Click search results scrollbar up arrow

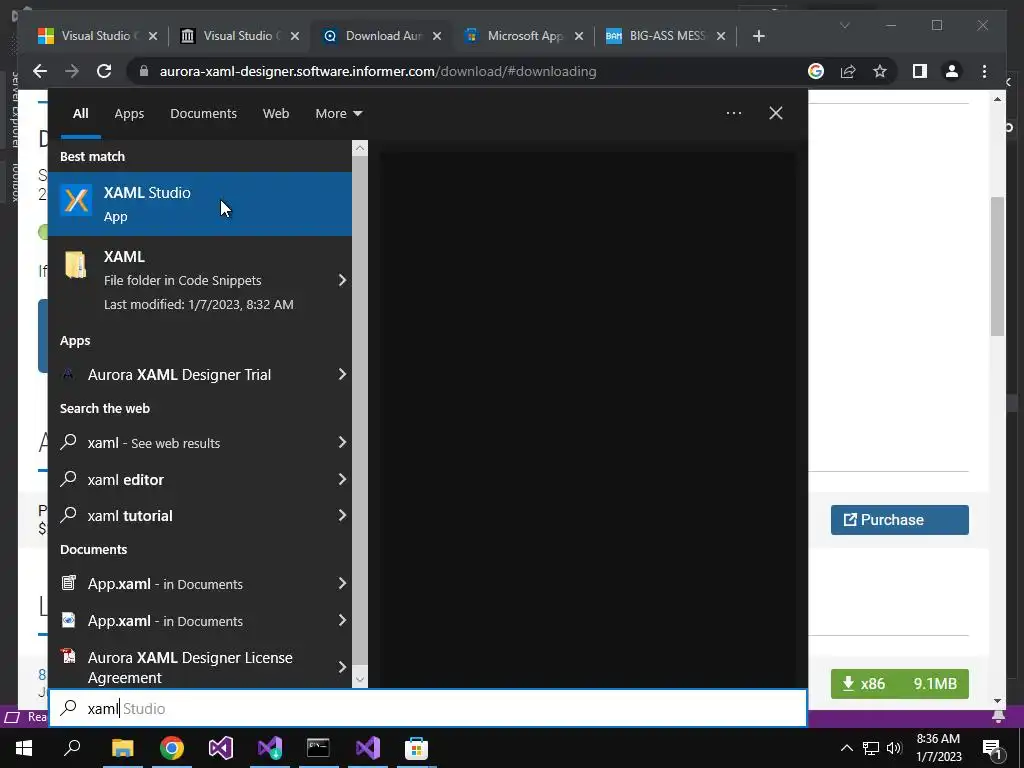[x=360, y=148]
